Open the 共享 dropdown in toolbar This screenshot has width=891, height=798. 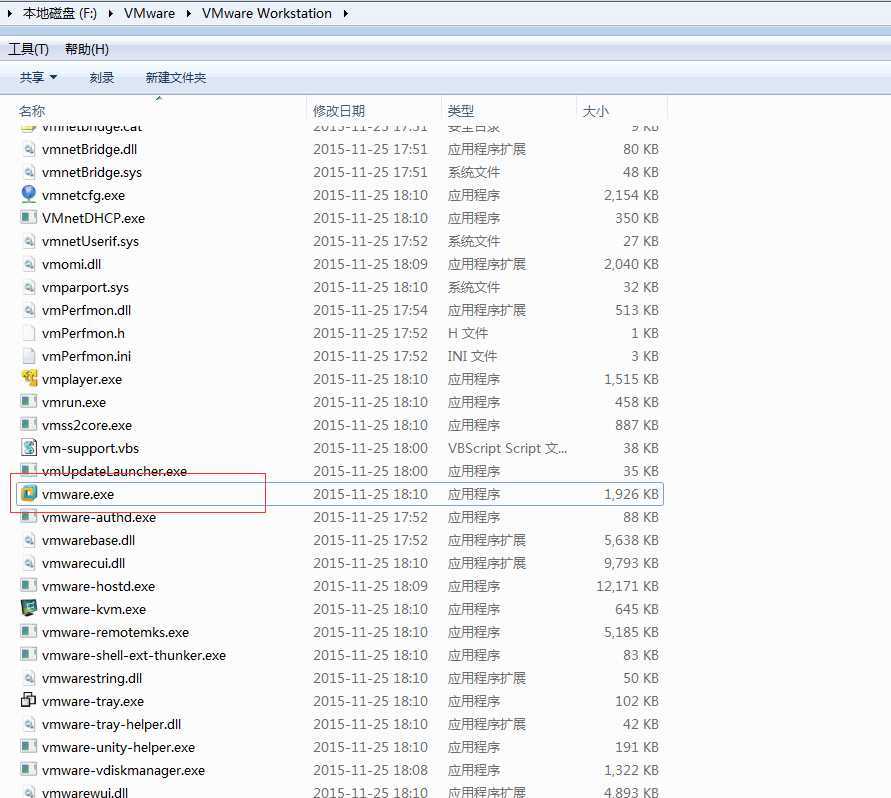(x=38, y=77)
